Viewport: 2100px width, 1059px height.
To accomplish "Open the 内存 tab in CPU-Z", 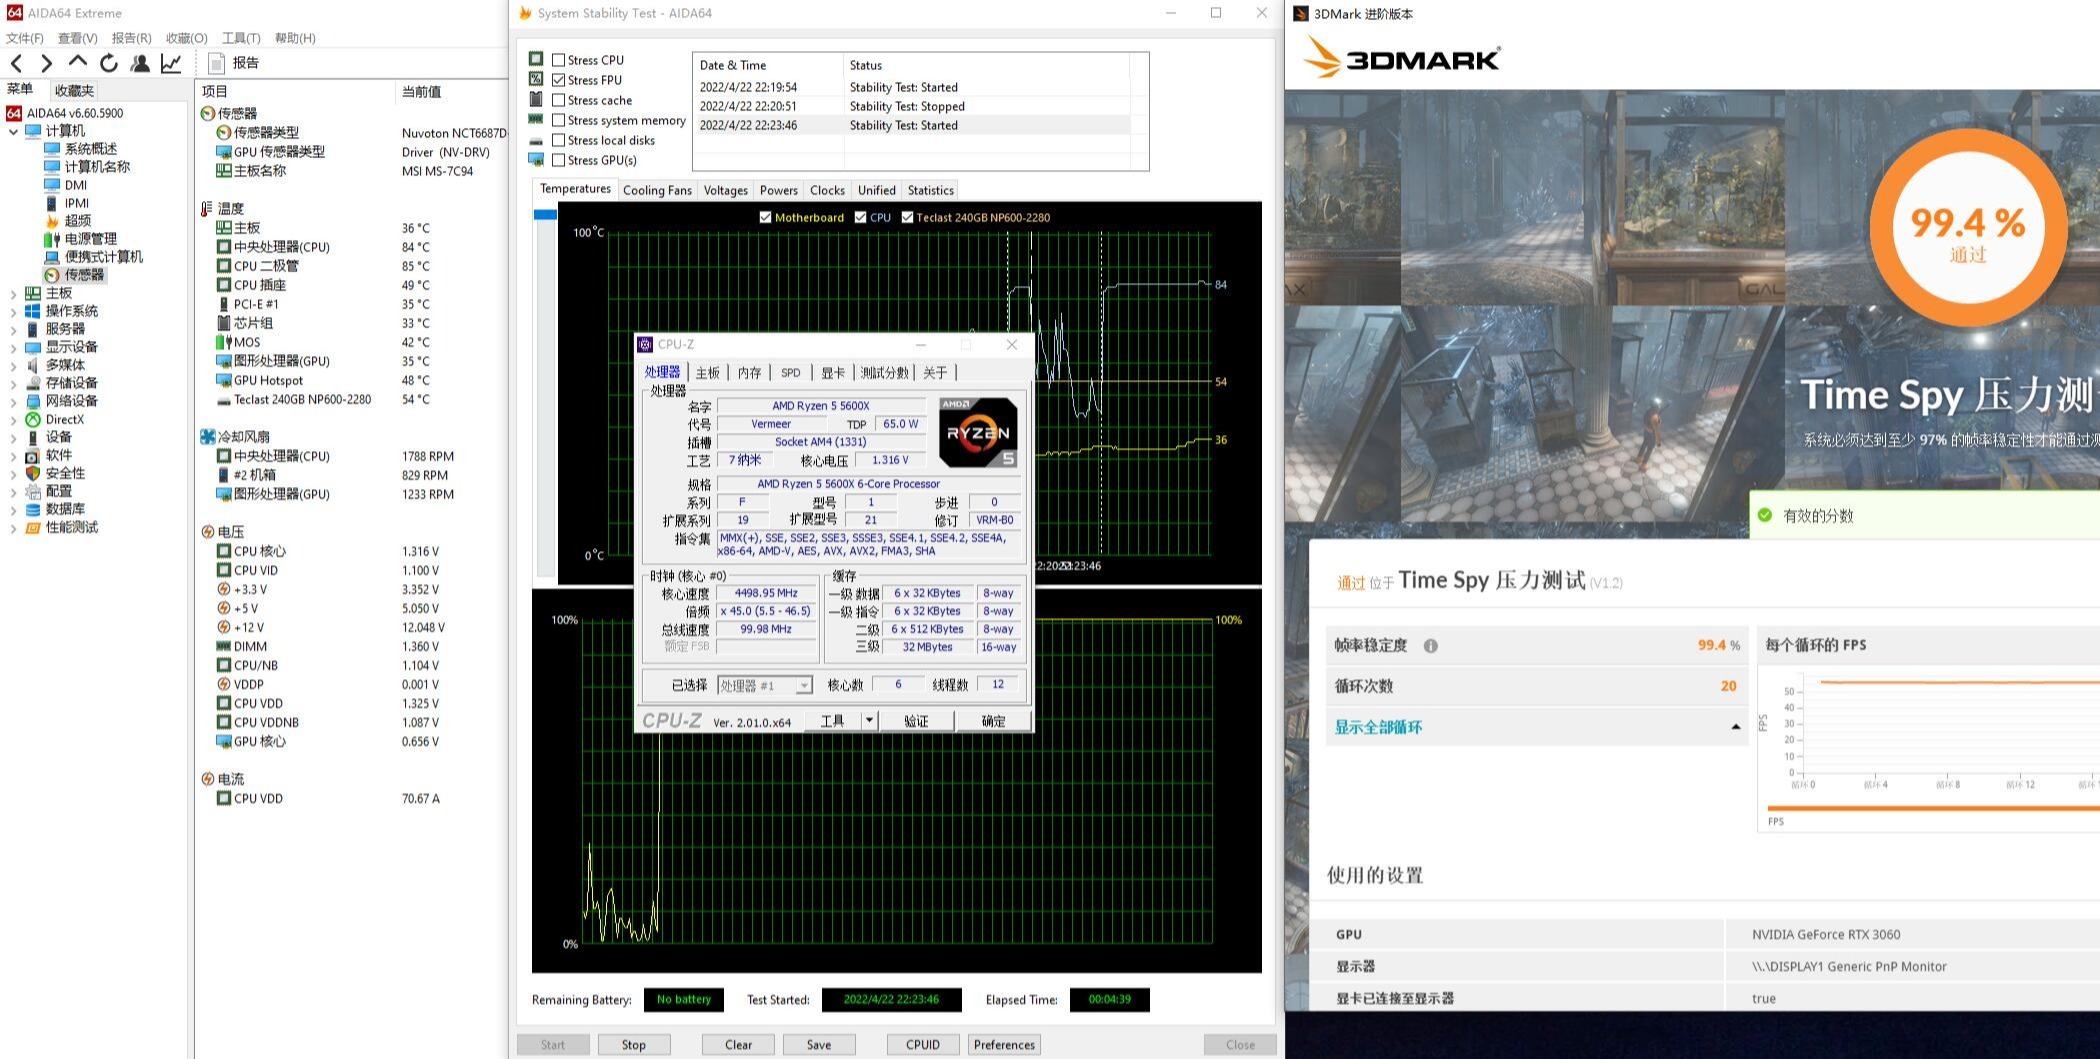I will click(749, 372).
